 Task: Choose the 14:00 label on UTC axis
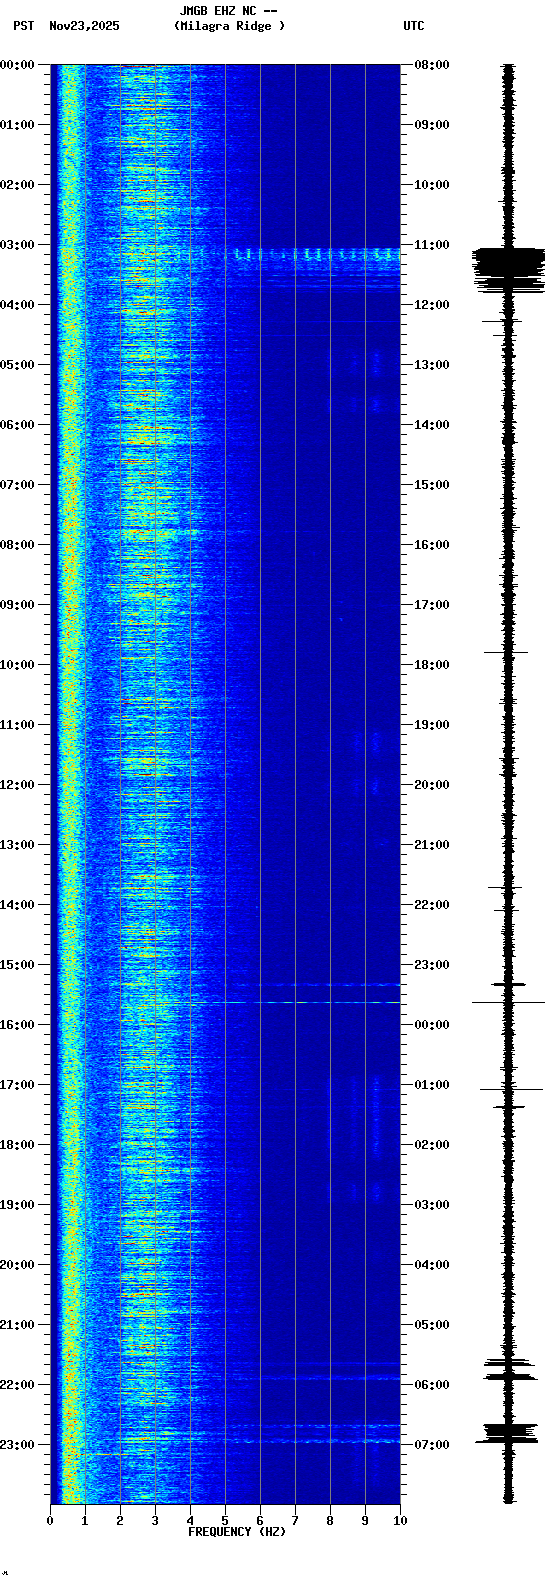[431, 425]
